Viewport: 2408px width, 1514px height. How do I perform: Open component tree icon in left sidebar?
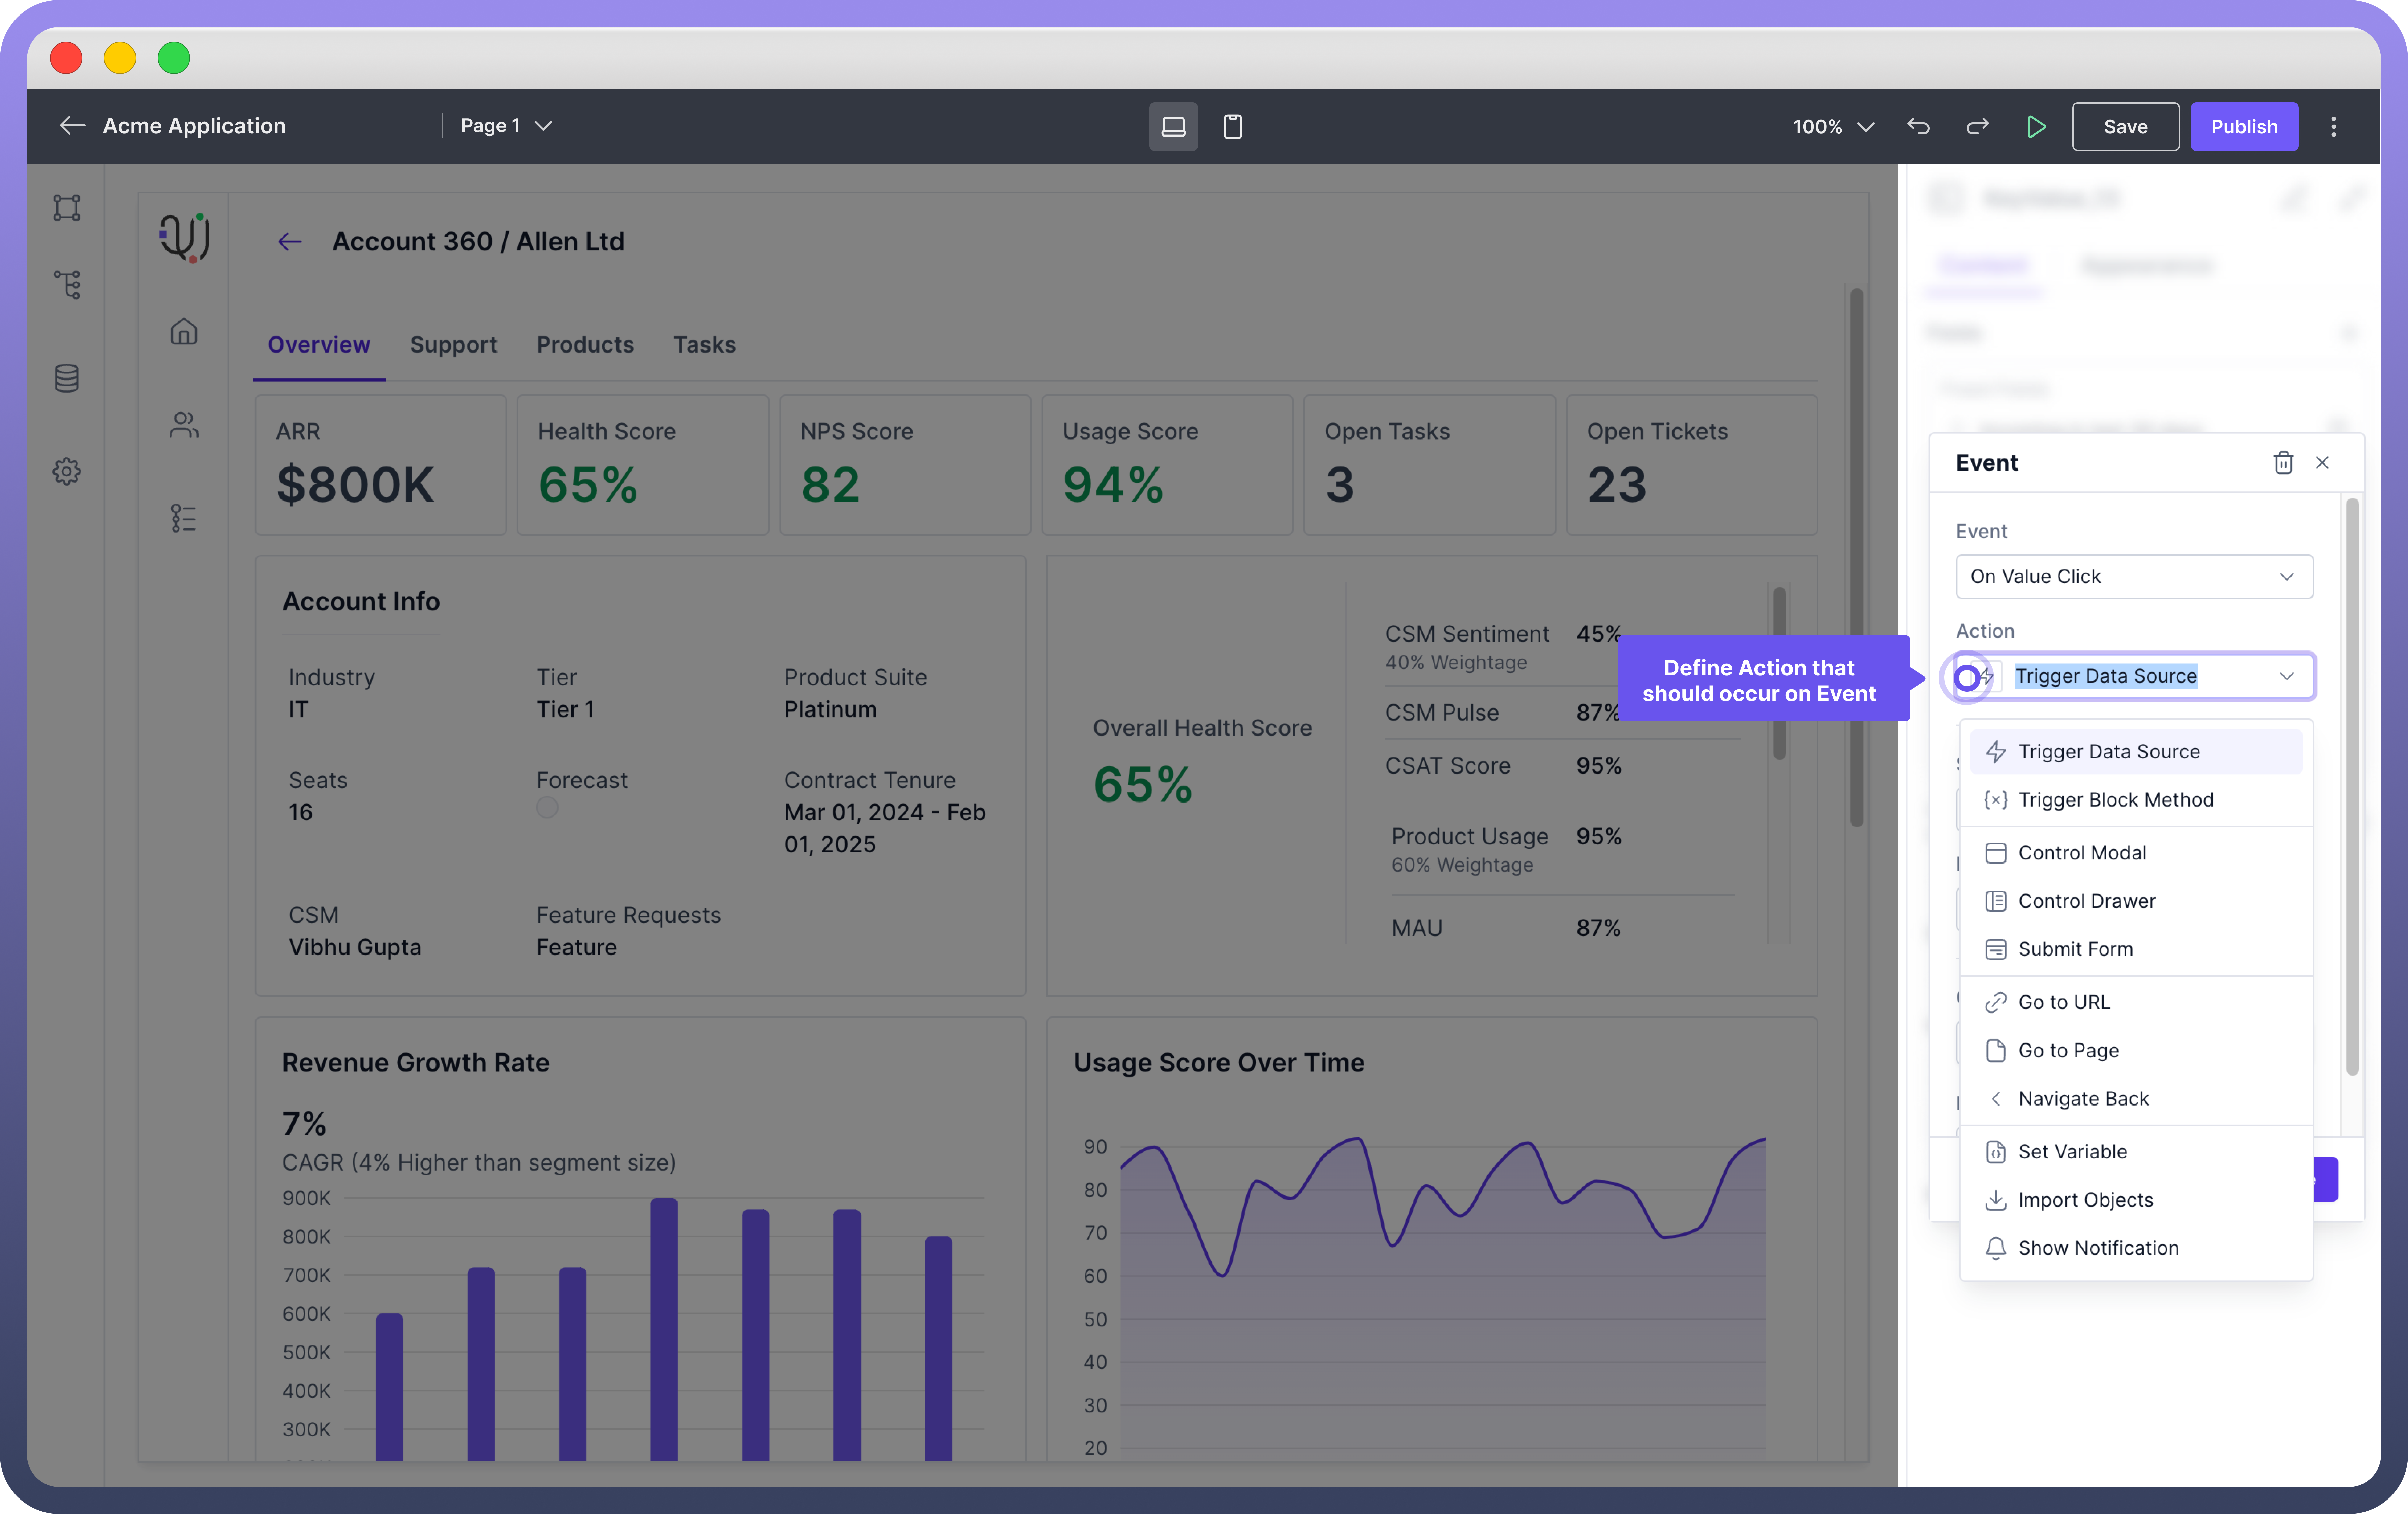(67, 285)
